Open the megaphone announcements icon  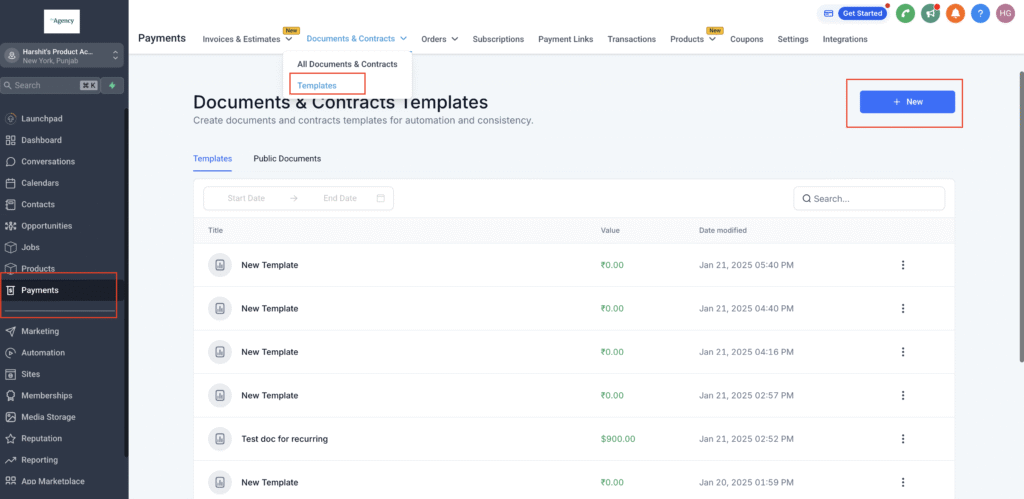[x=930, y=13]
